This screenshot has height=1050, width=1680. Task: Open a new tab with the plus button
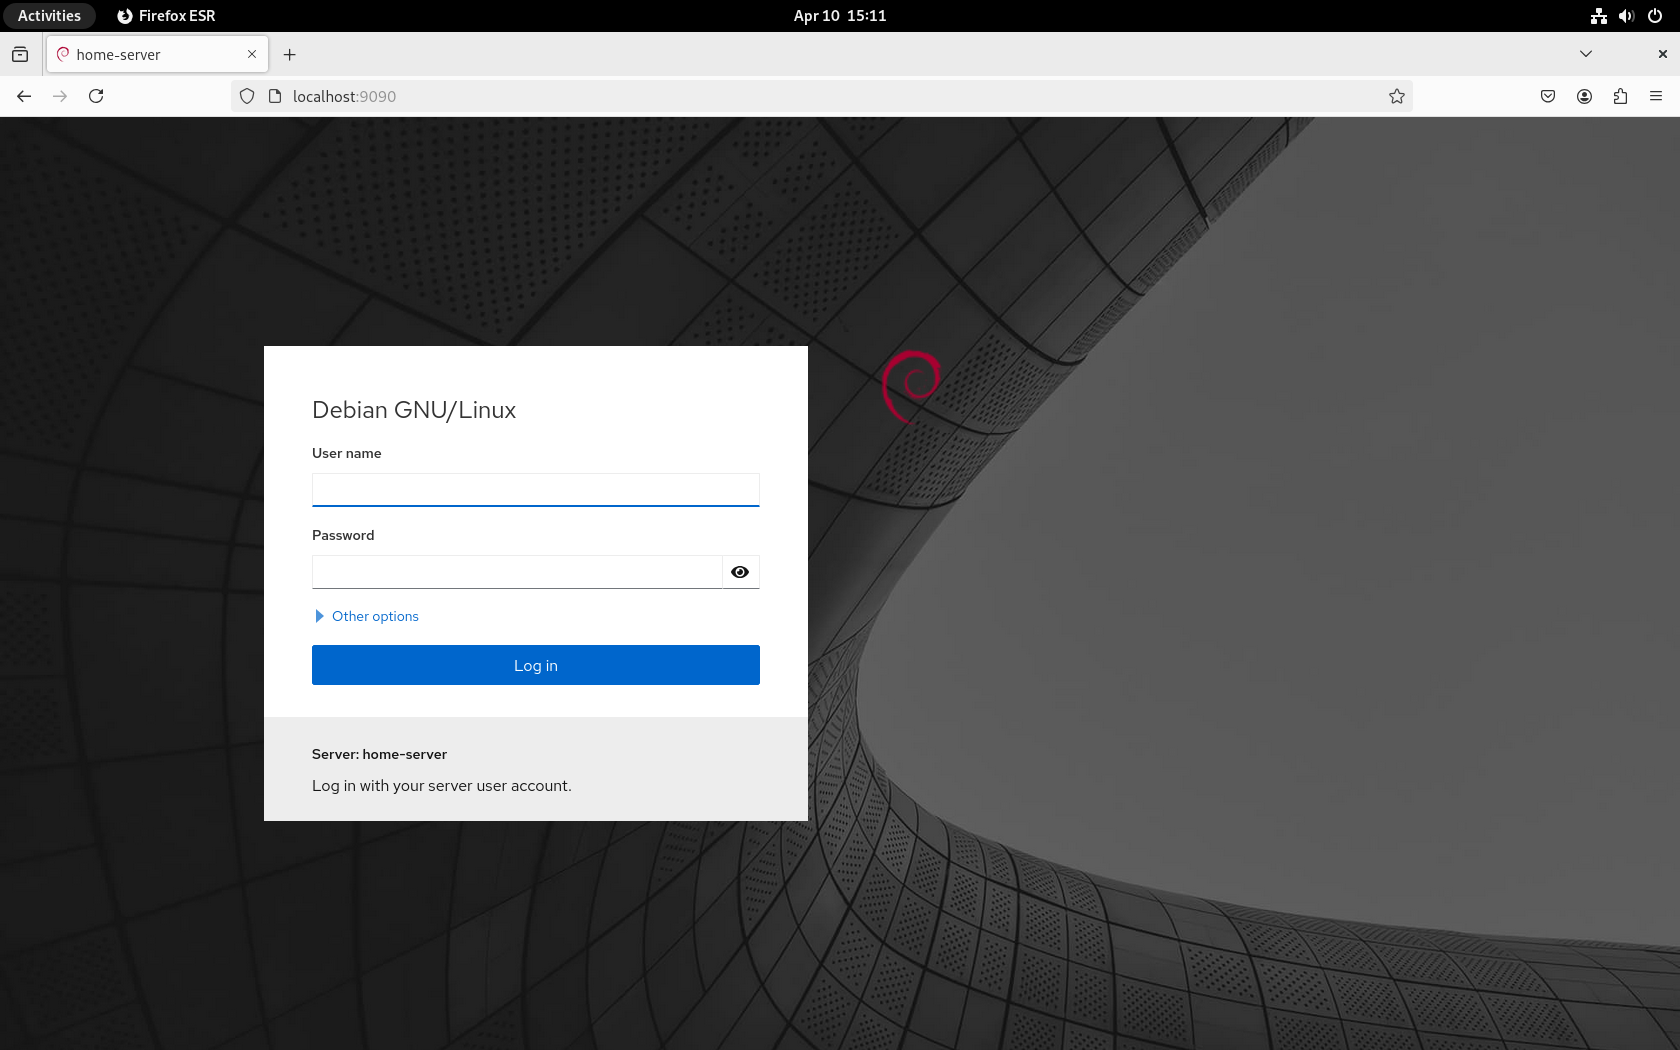point(290,54)
